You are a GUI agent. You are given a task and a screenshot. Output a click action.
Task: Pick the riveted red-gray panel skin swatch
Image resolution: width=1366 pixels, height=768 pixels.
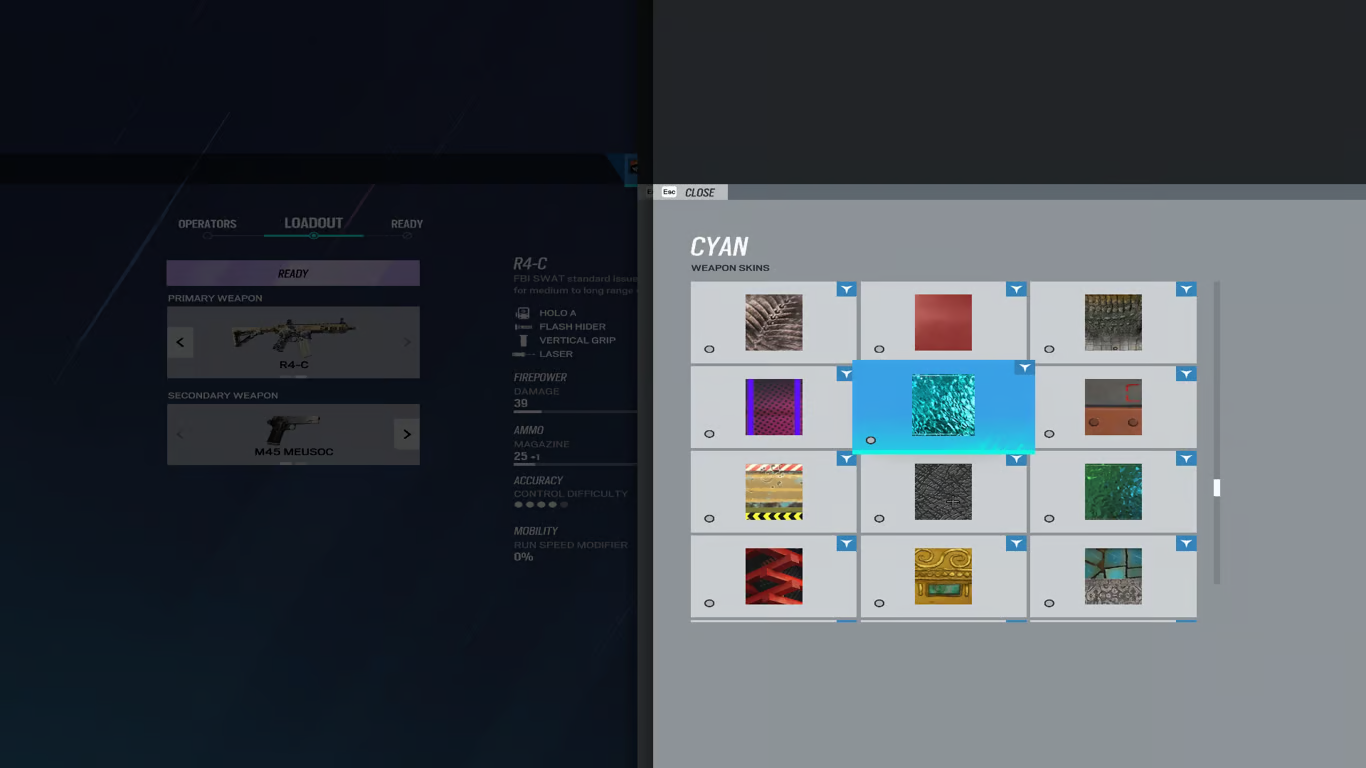pos(1113,407)
